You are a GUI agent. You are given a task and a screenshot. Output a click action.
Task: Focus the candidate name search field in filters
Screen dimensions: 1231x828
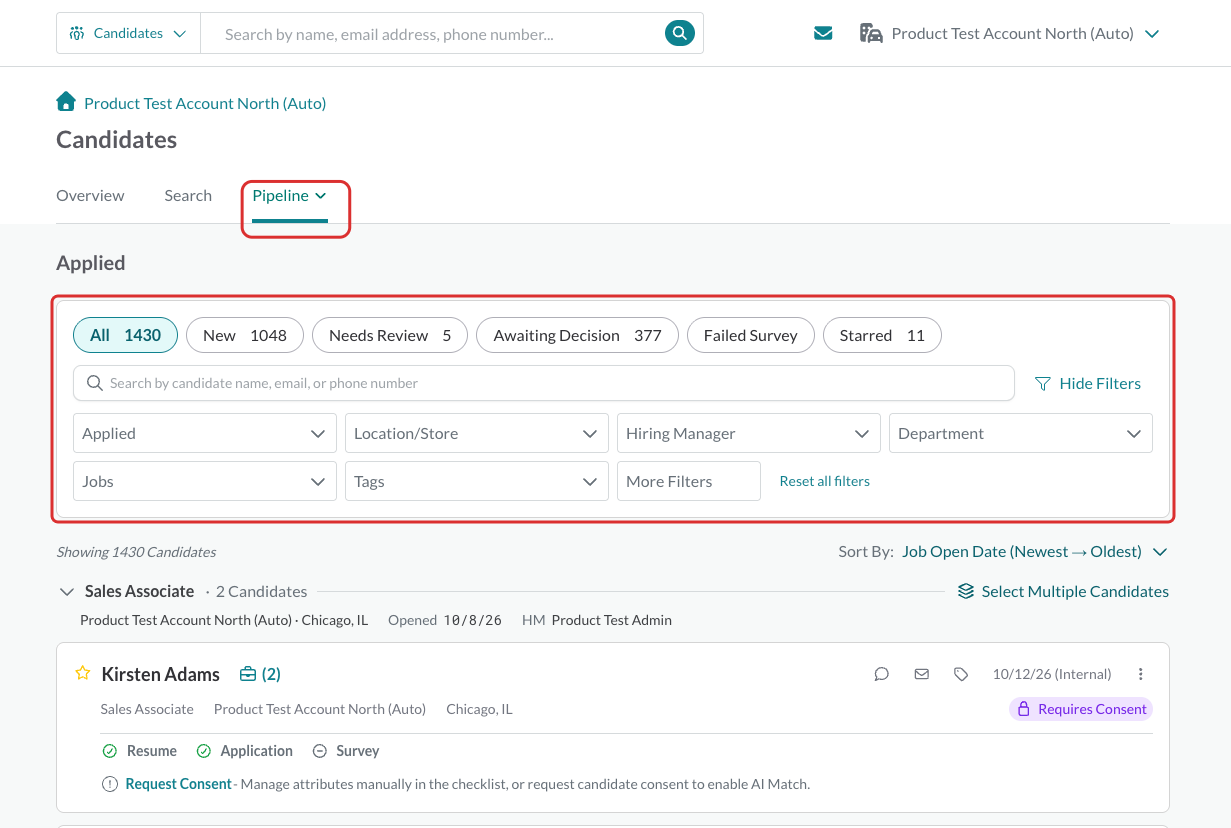click(544, 383)
